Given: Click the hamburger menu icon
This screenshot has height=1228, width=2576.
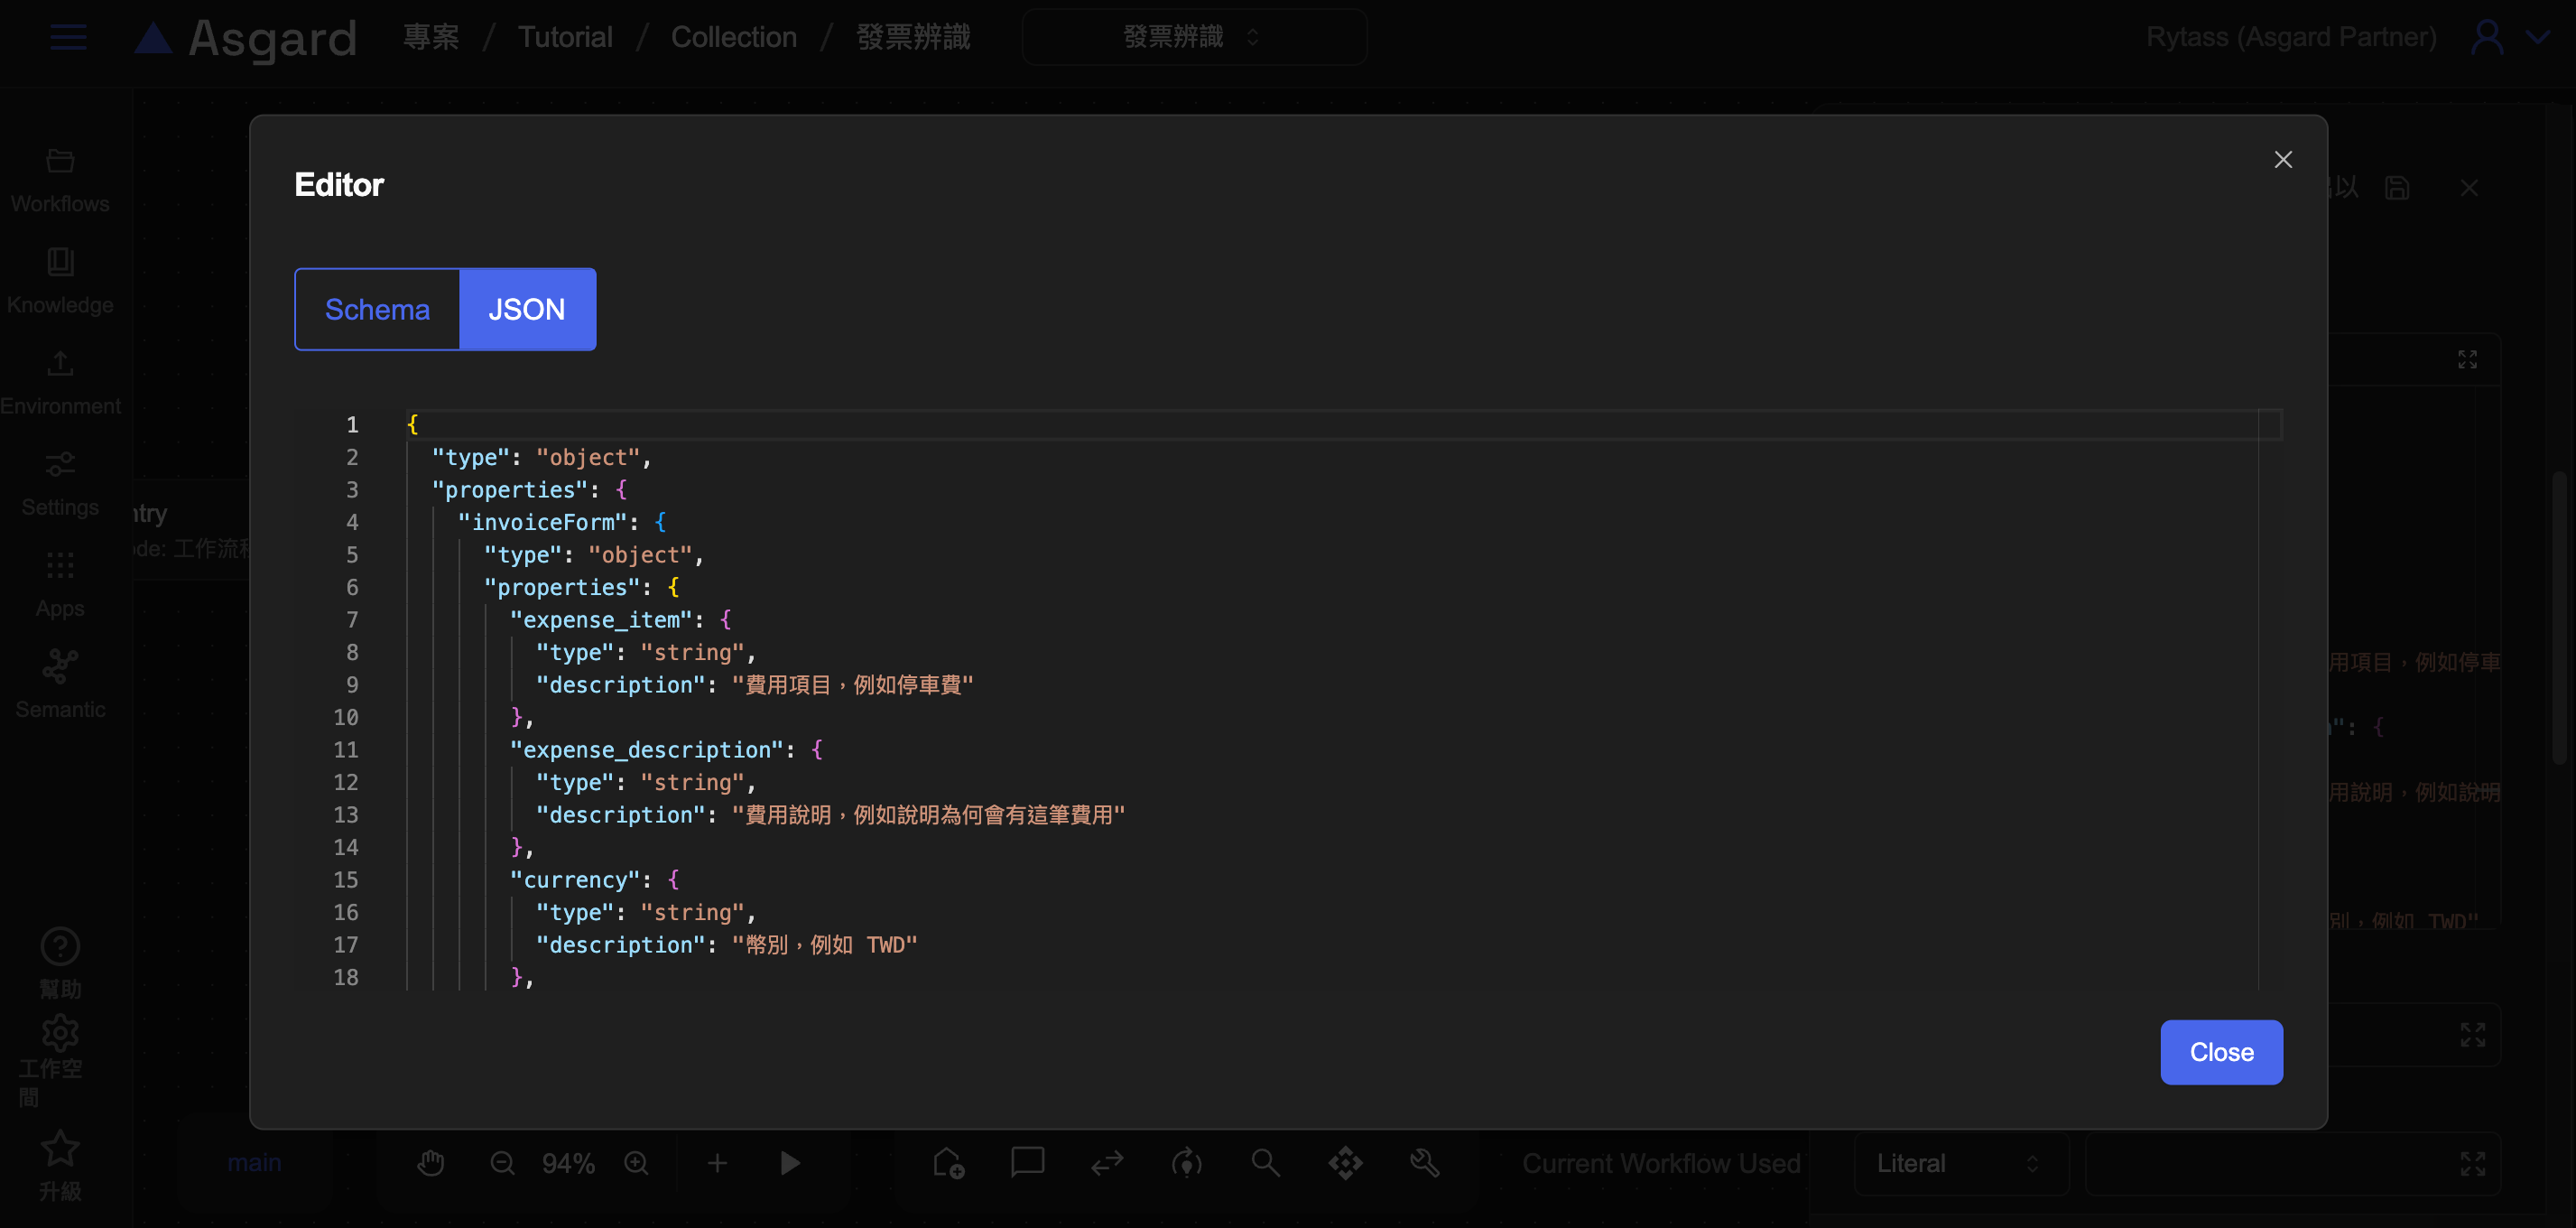Looking at the screenshot, I should [x=68, y=38].
